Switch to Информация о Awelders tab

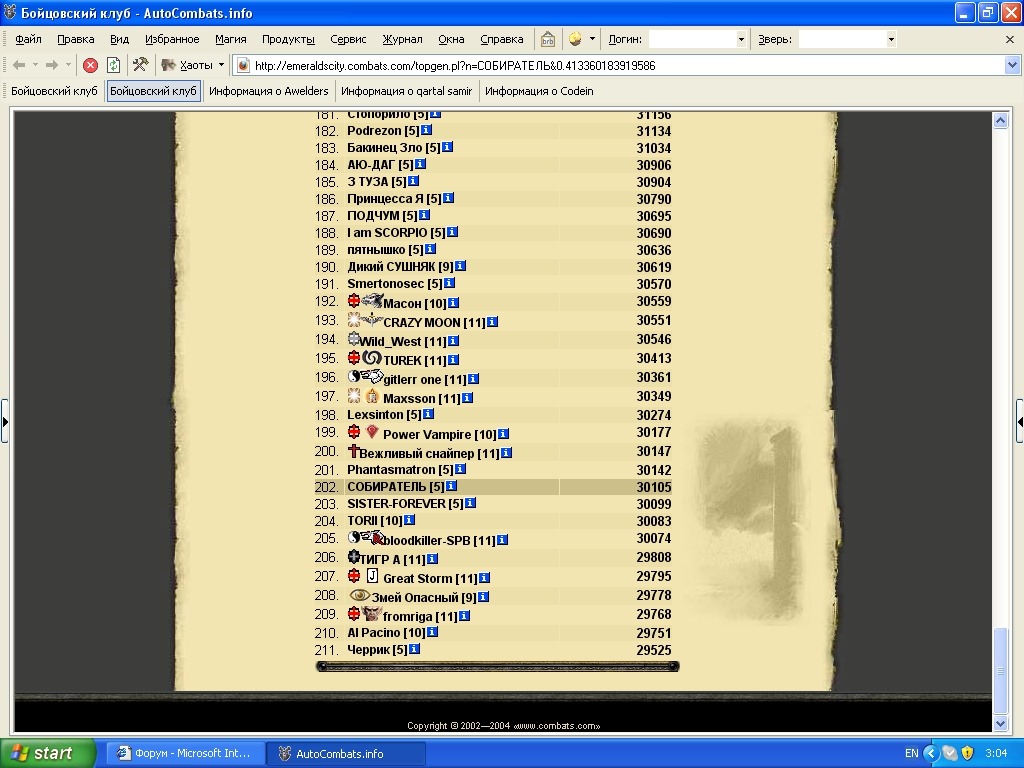click(x=268, y=91)
